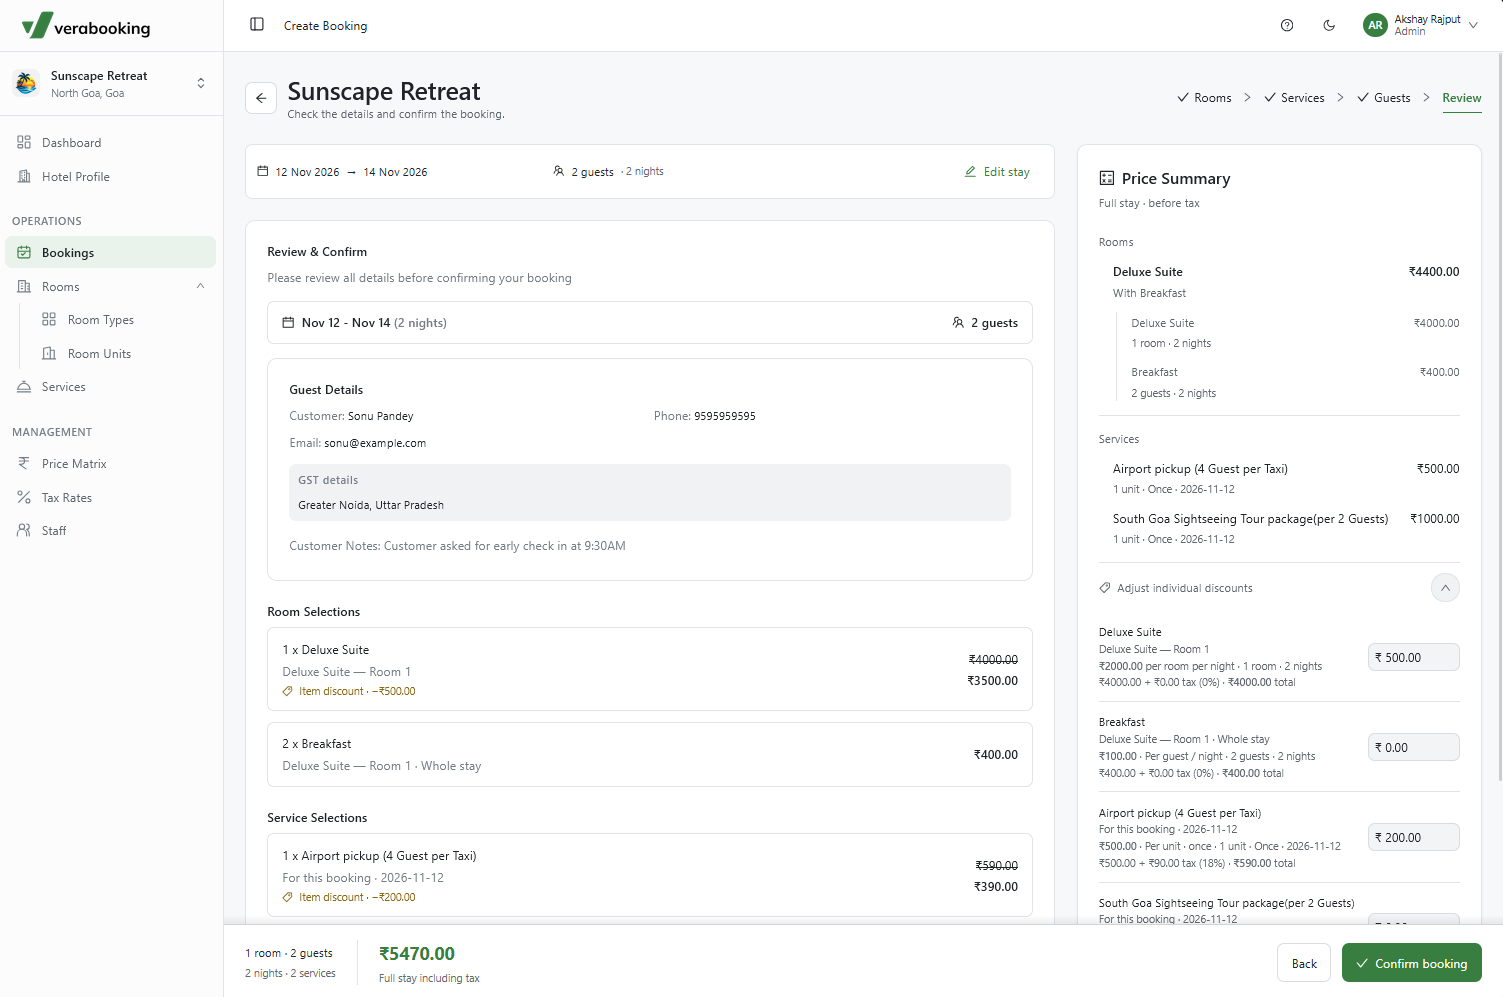This screenshot has width=1503, height=997.
Task: Click the Rooms building icon
Action: coord(24,287)
